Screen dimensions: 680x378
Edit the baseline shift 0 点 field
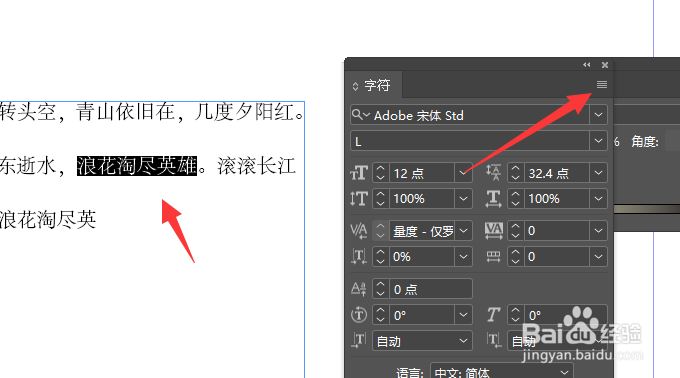pos(430,289)
